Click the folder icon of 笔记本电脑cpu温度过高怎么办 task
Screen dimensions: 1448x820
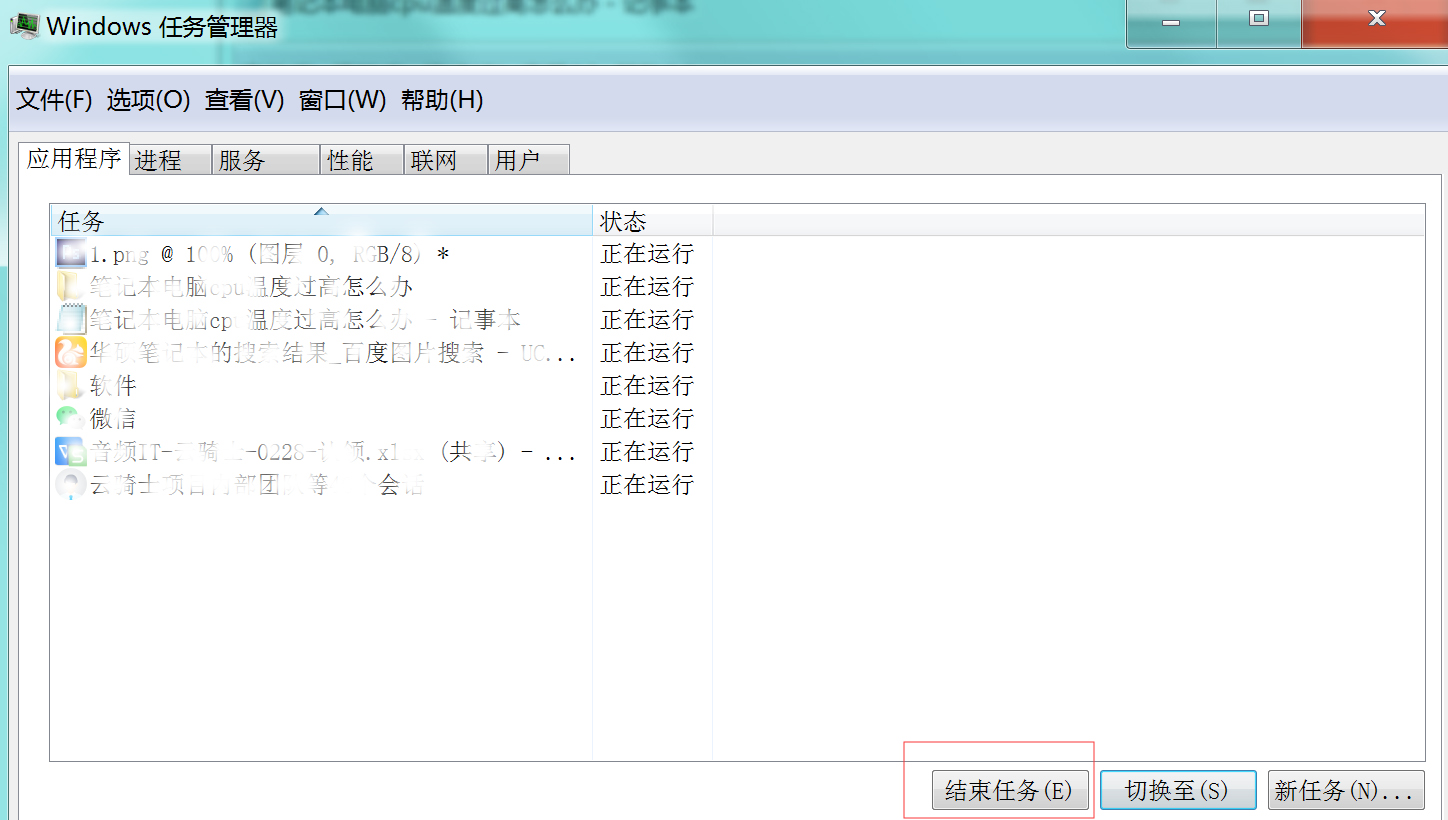tap(71, 286)
